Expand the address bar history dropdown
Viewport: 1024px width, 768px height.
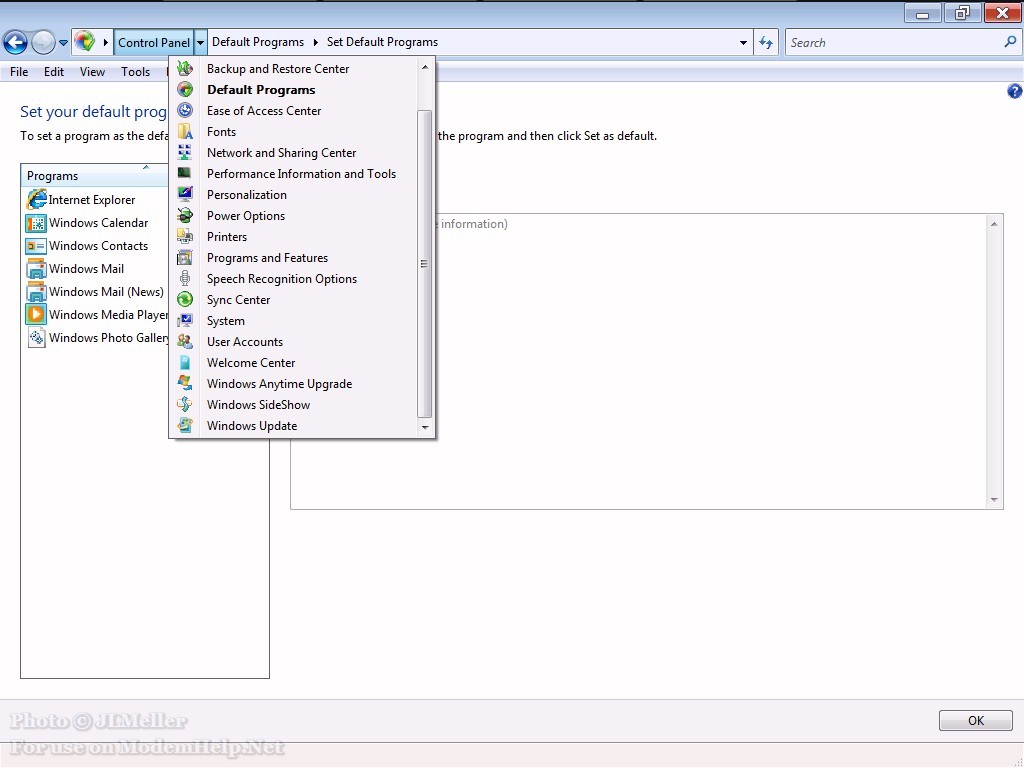pyautogui.click(x=743, y=42)
